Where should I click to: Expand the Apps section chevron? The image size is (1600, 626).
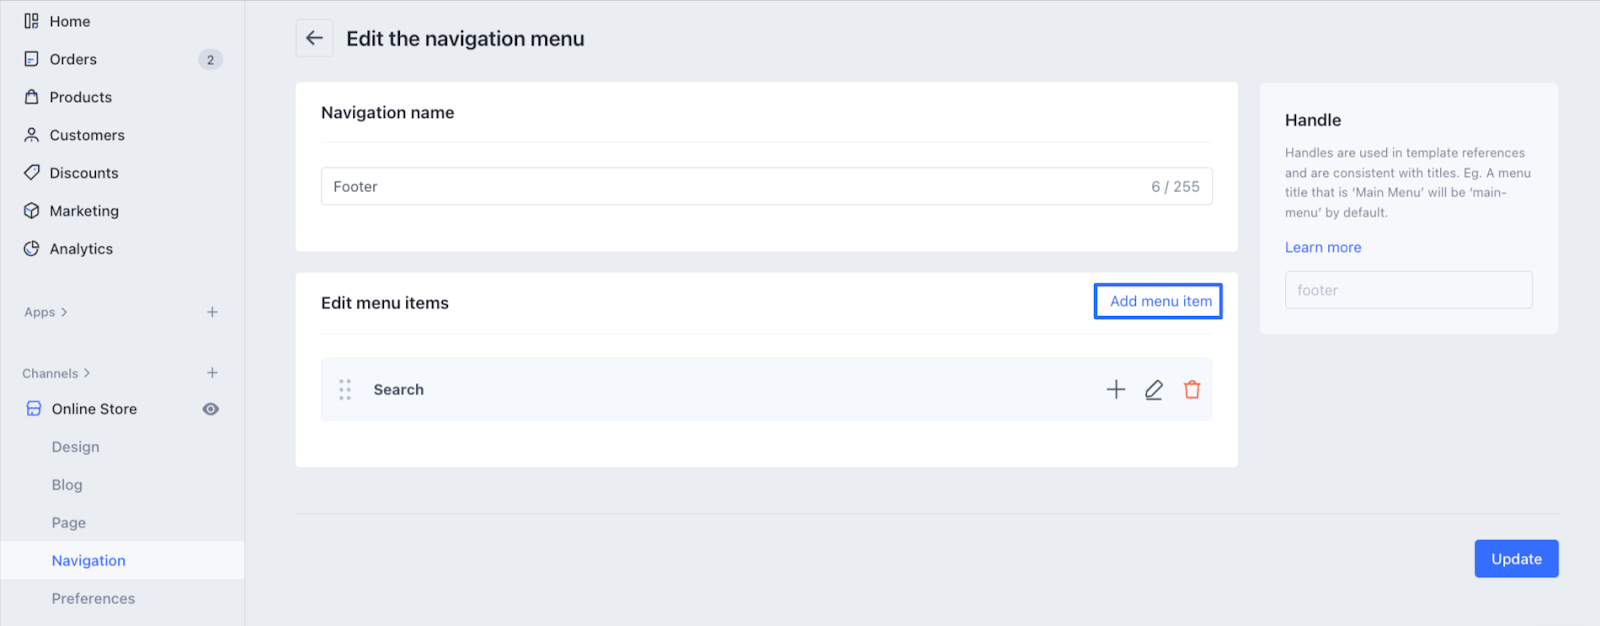(x=64, y=312)
